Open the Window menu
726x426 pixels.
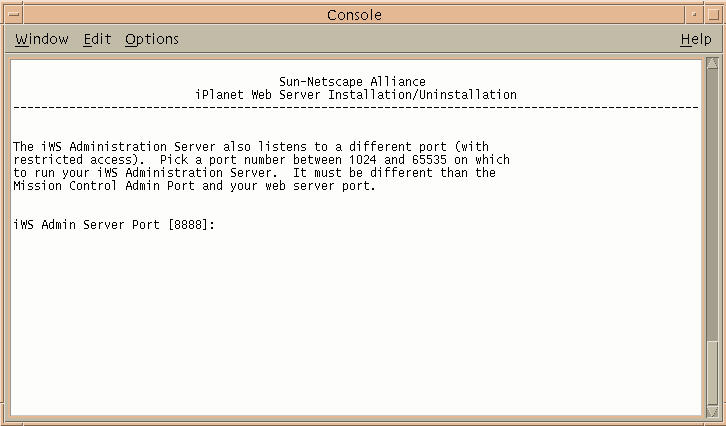point(42,39)
